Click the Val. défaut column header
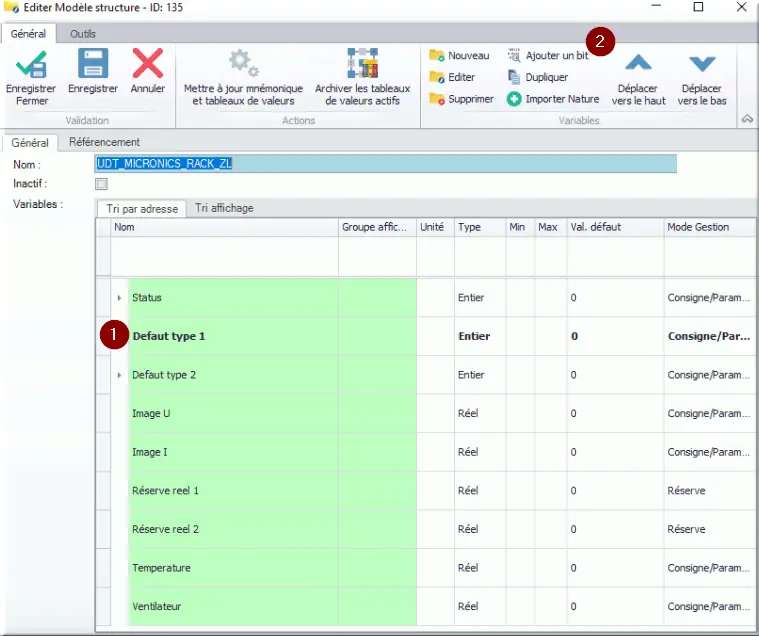The height and width of the screenshot is (636, 759). 615,227
